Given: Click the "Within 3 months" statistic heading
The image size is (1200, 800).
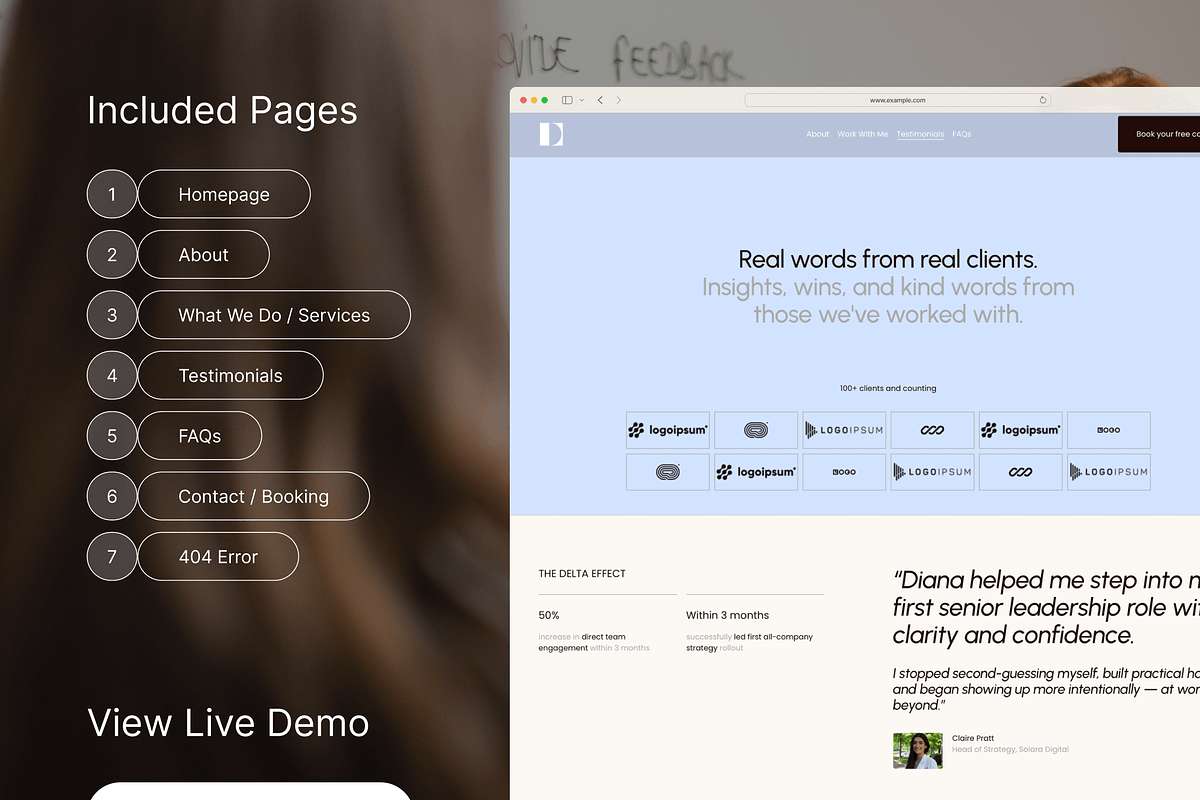Looking at the screenshot, I should 727,615.
